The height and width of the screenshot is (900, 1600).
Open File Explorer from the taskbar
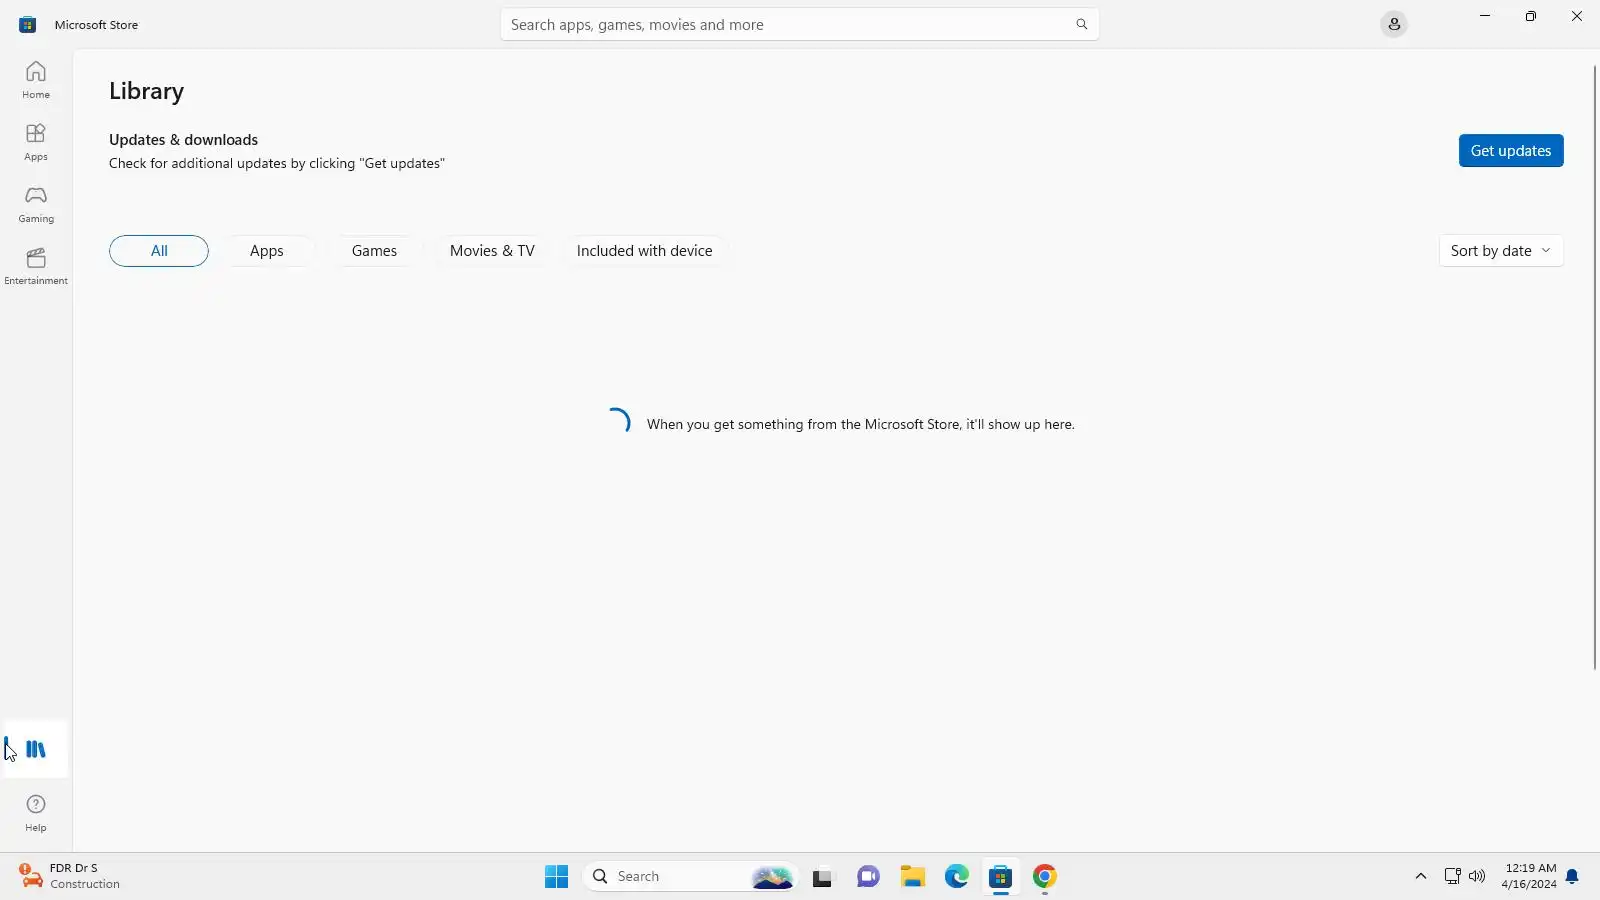click(913, 877)
